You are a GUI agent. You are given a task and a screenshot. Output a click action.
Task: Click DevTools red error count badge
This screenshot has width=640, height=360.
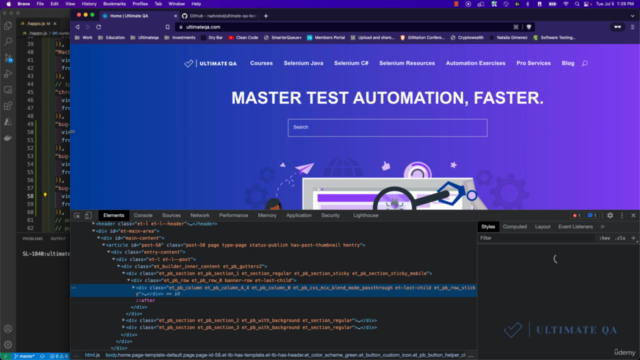tap(576, 216)
